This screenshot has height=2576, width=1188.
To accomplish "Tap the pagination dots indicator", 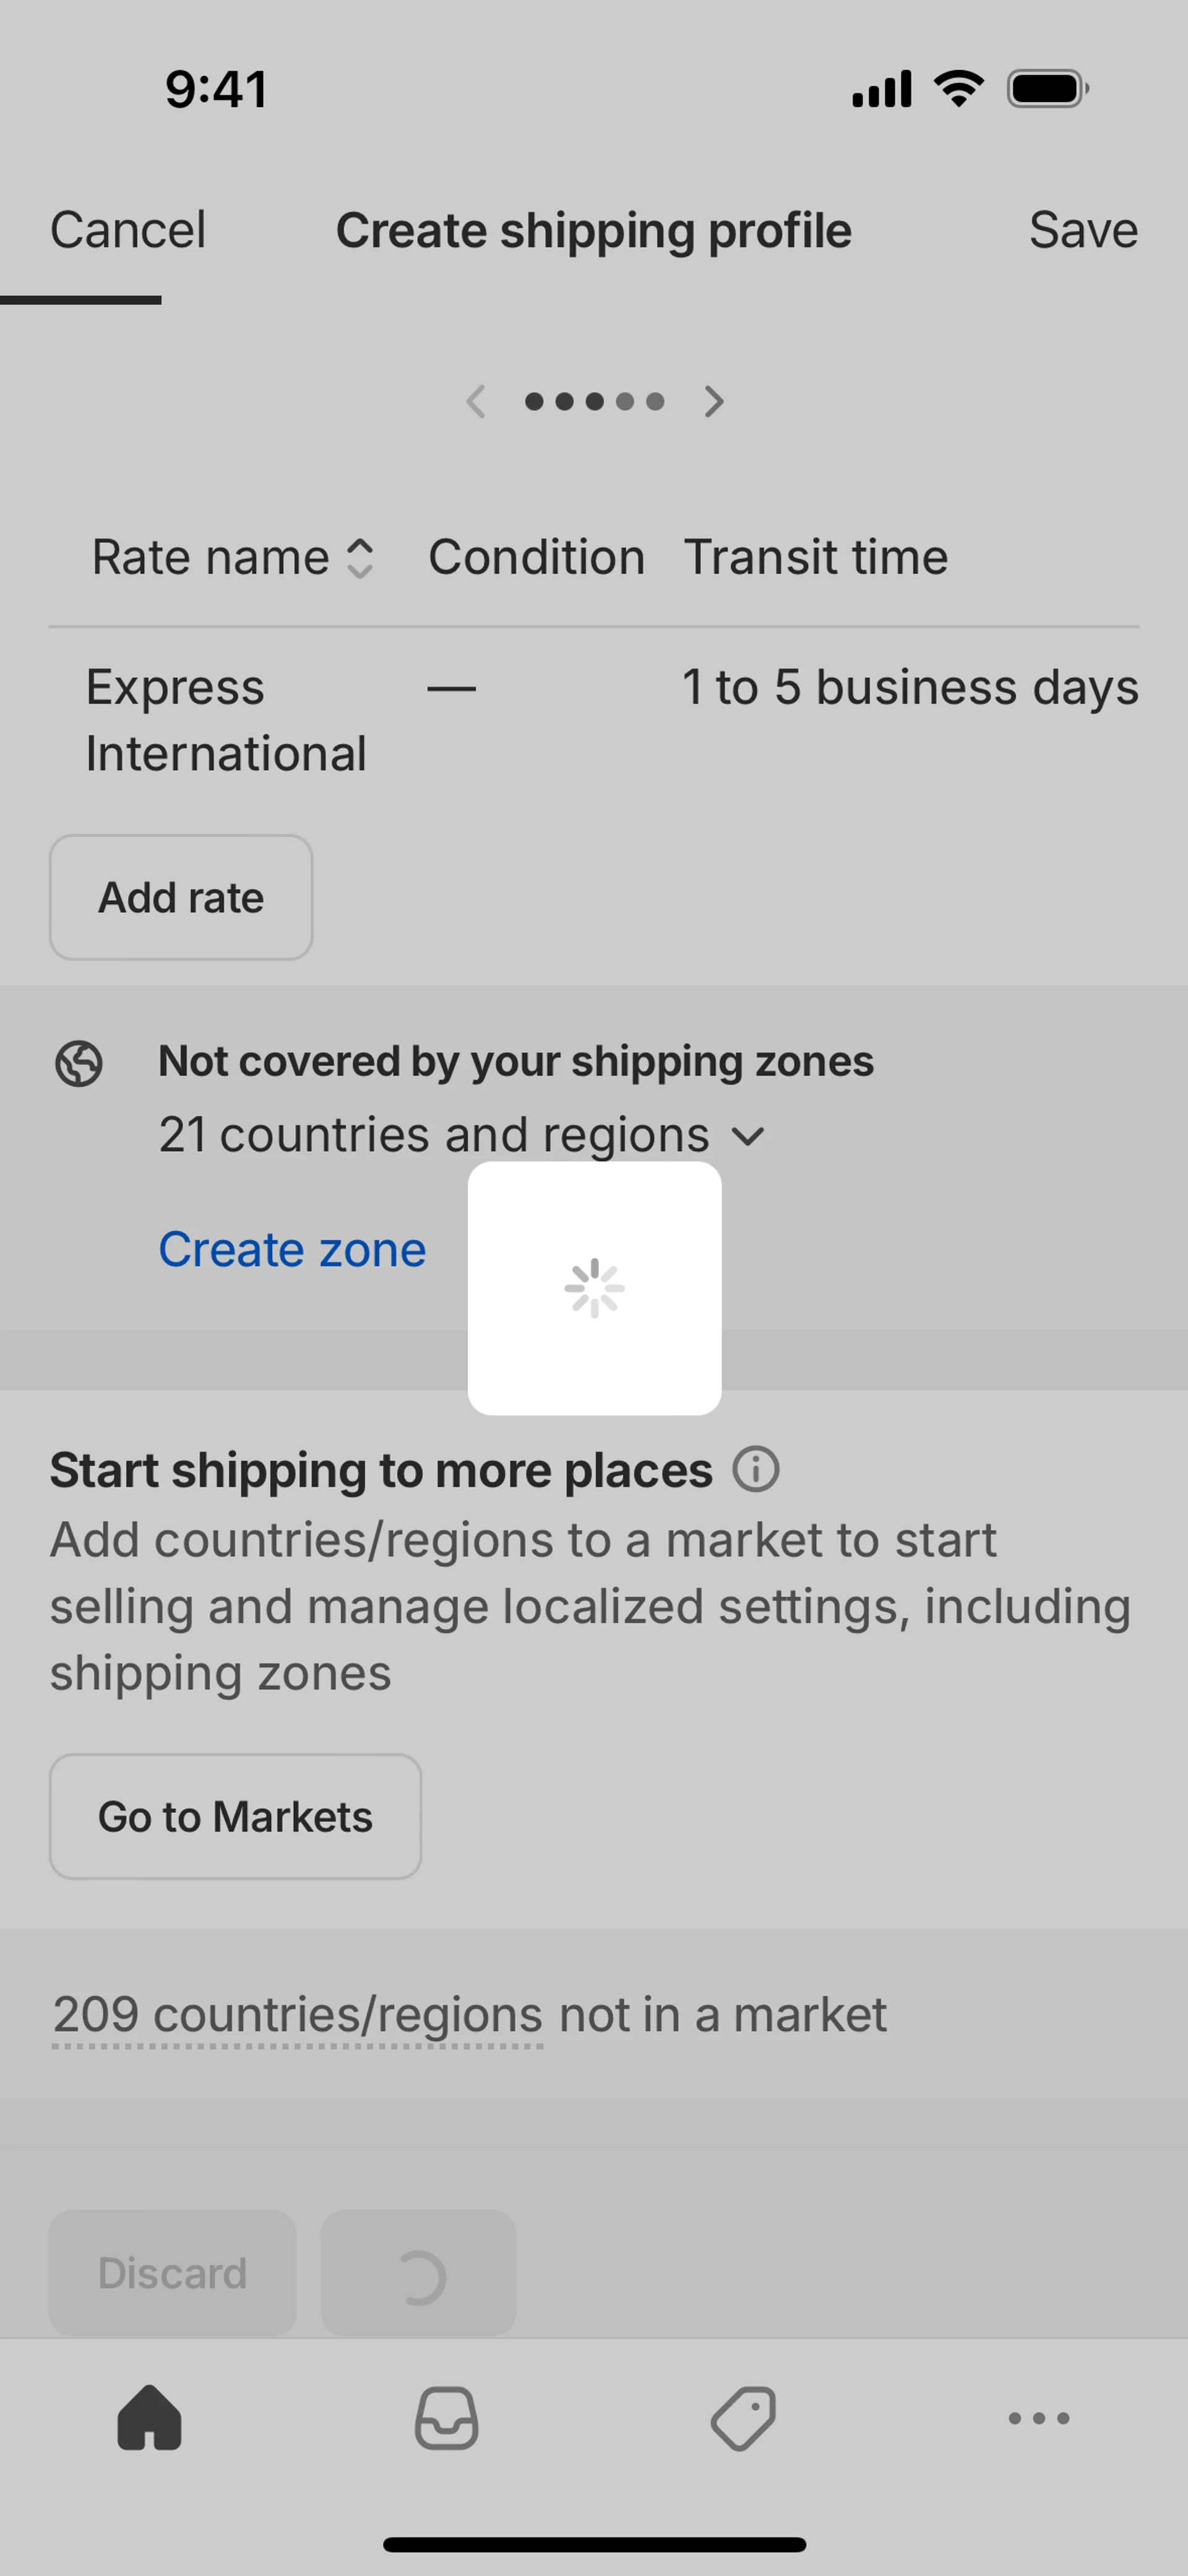I will pos(594,402).
